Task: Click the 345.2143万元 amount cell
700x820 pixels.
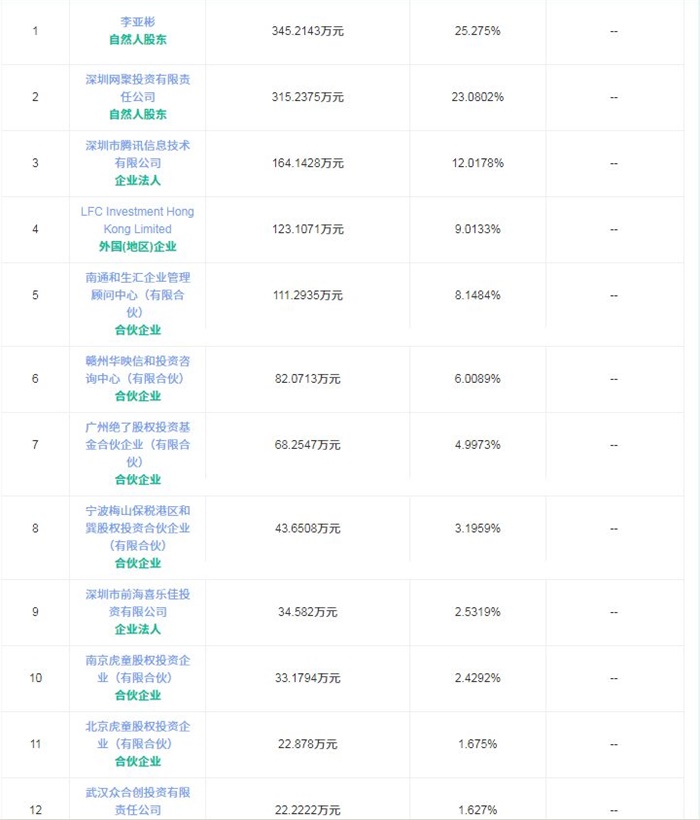Action: click(307, 31)
